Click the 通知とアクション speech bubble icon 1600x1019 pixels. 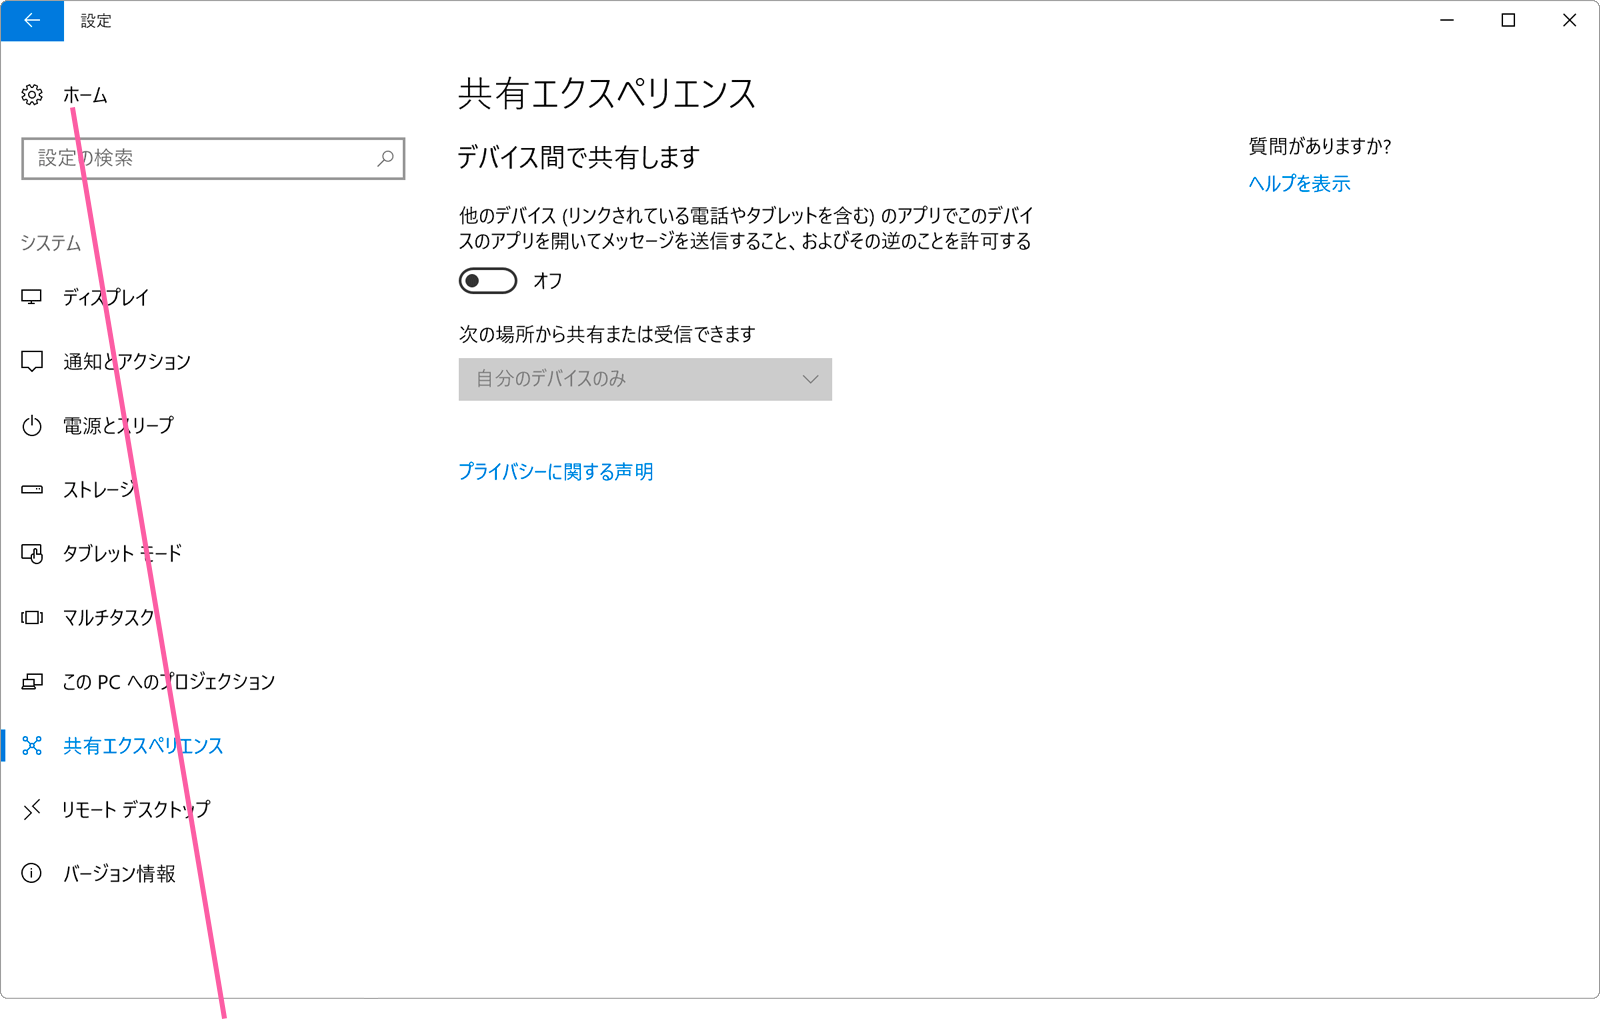[32, 361]
